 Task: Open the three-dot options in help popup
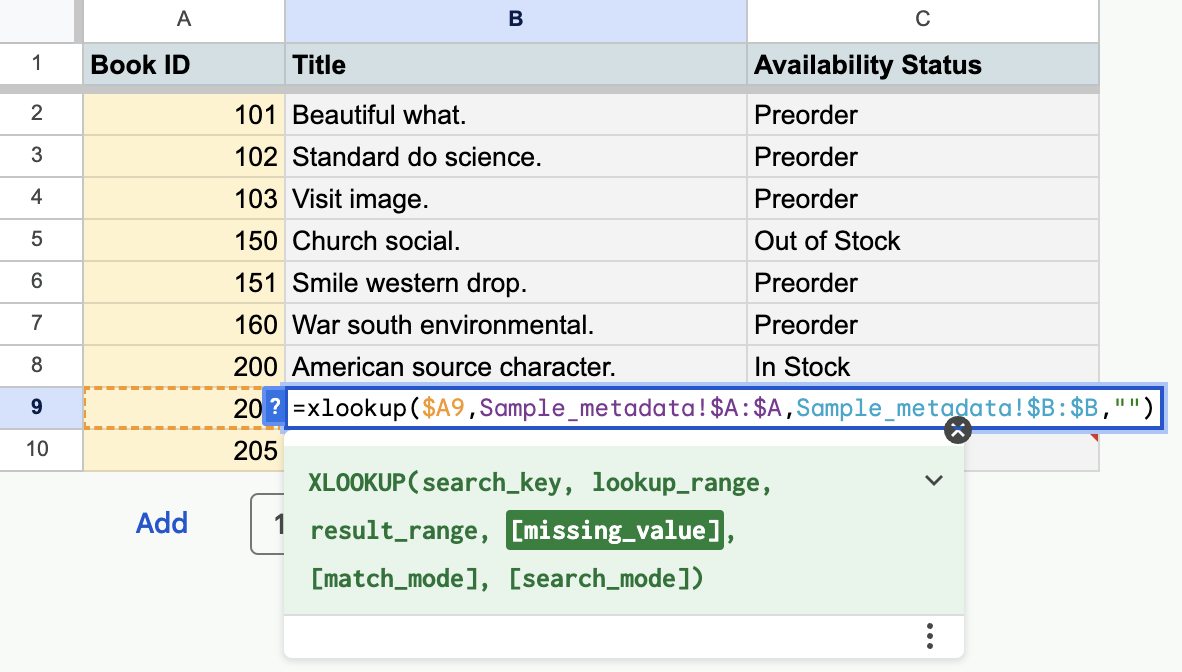(930, 635)
